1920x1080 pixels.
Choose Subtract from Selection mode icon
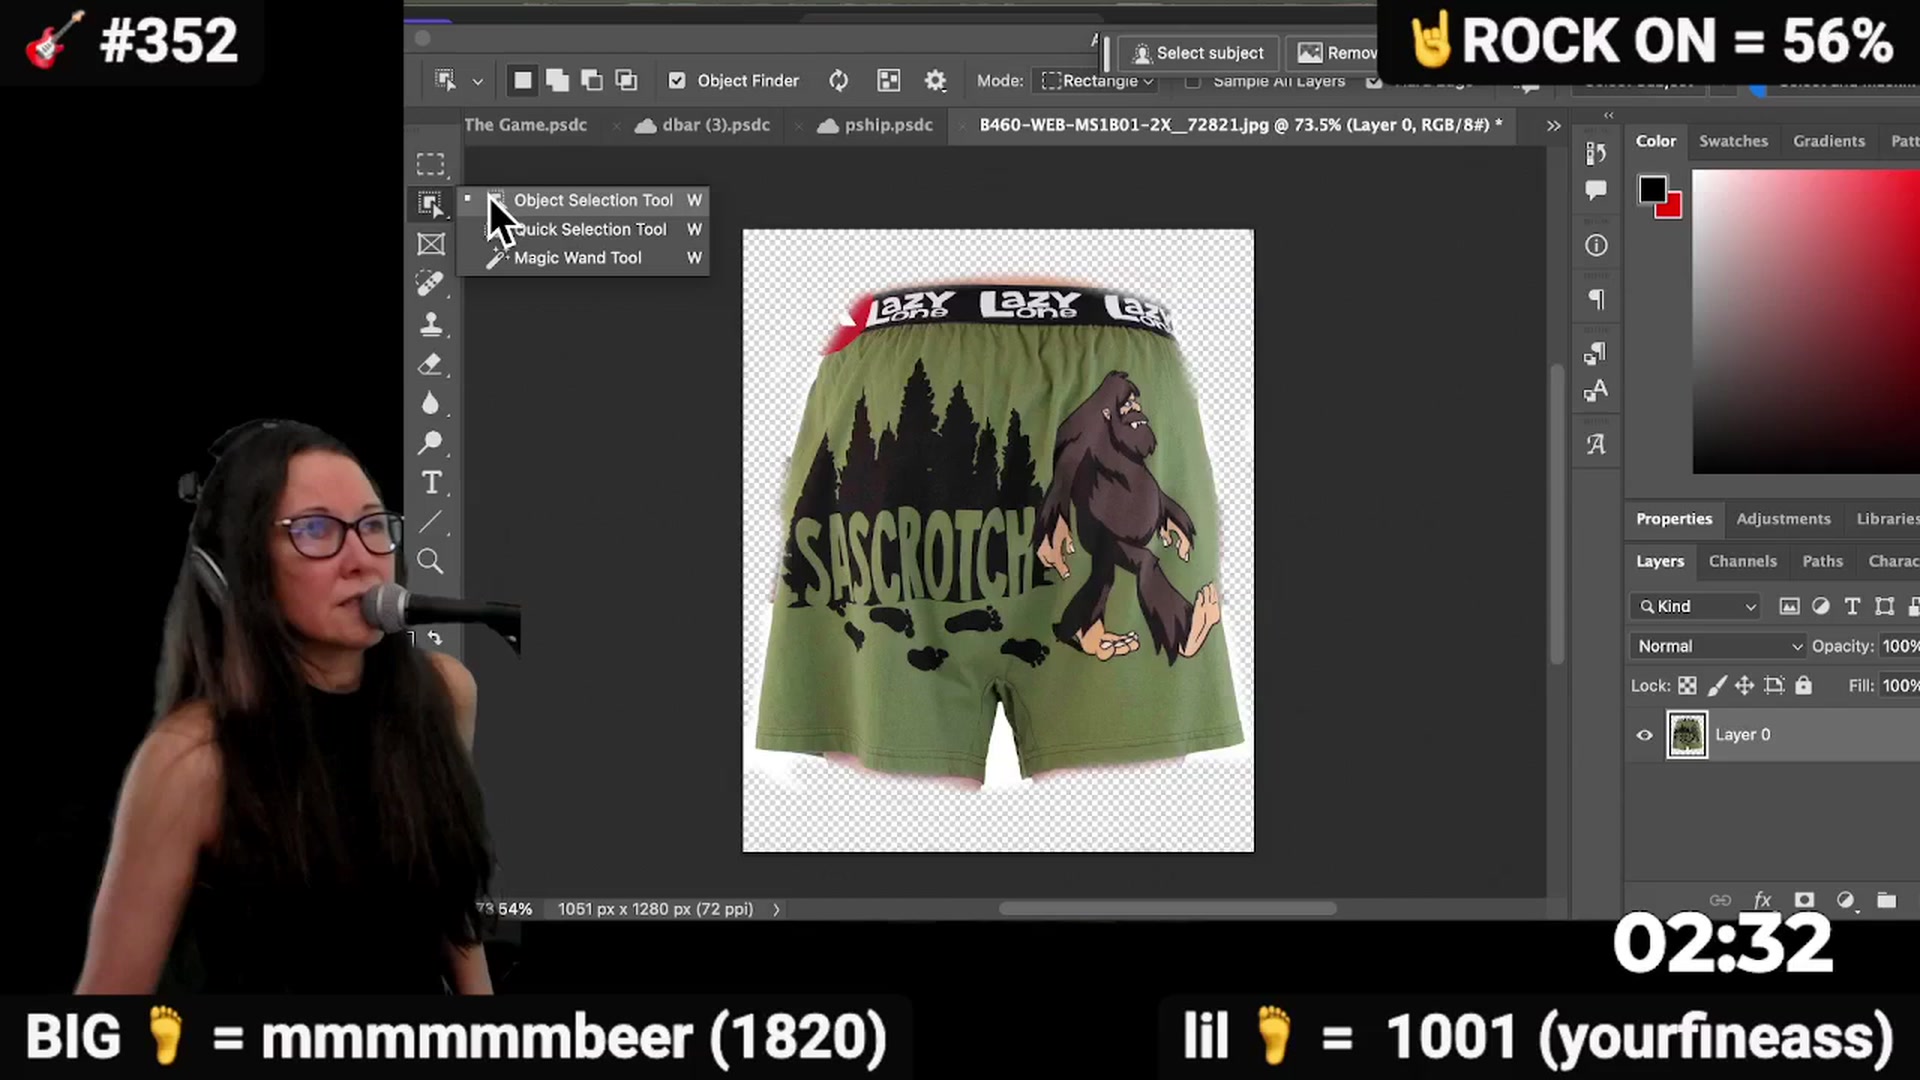(x=592, y=81)
